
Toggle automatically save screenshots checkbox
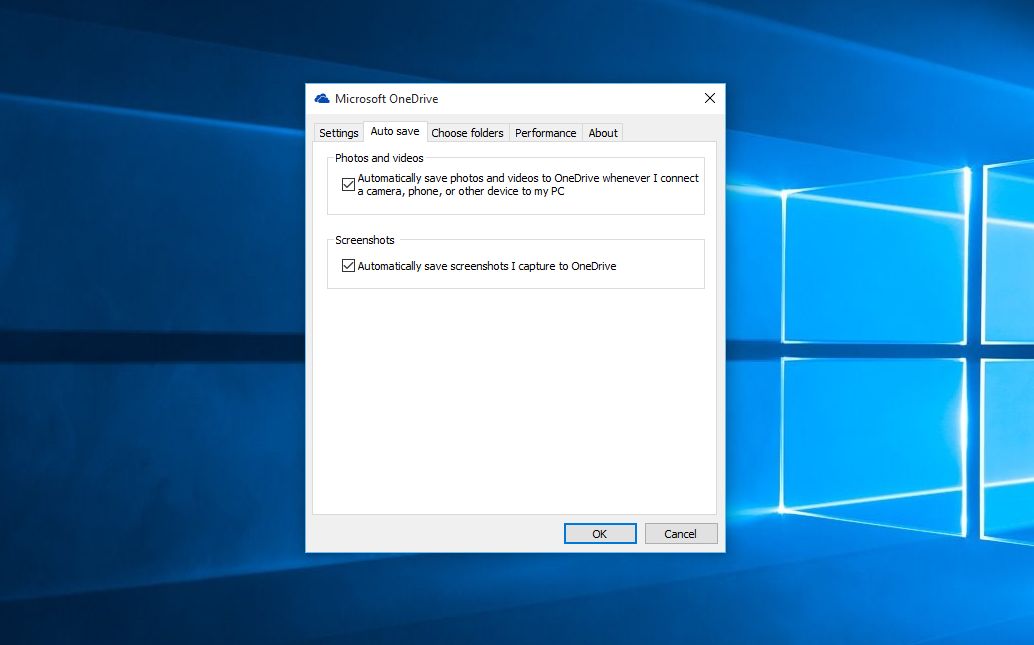point(348,266)
